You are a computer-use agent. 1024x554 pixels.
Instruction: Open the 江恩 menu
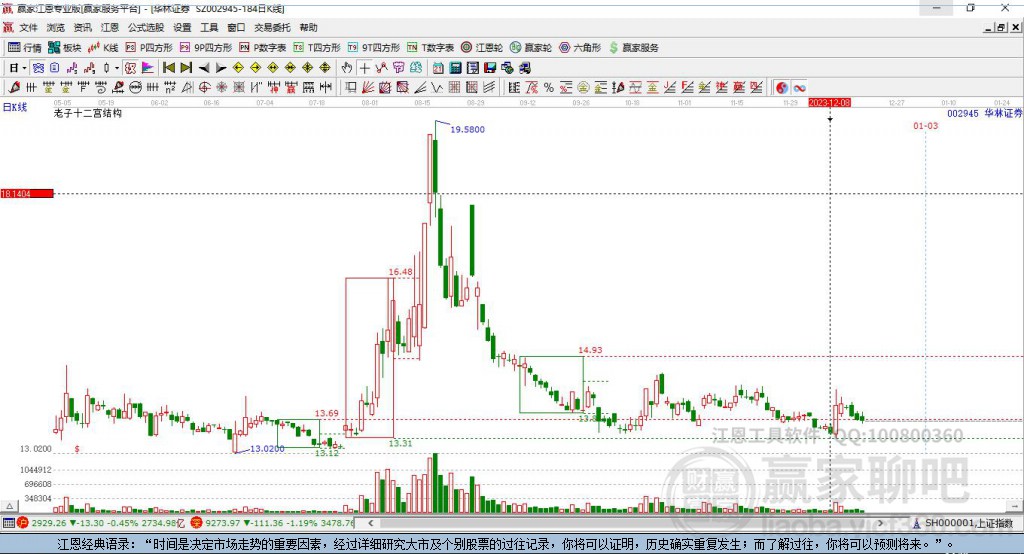110,27
